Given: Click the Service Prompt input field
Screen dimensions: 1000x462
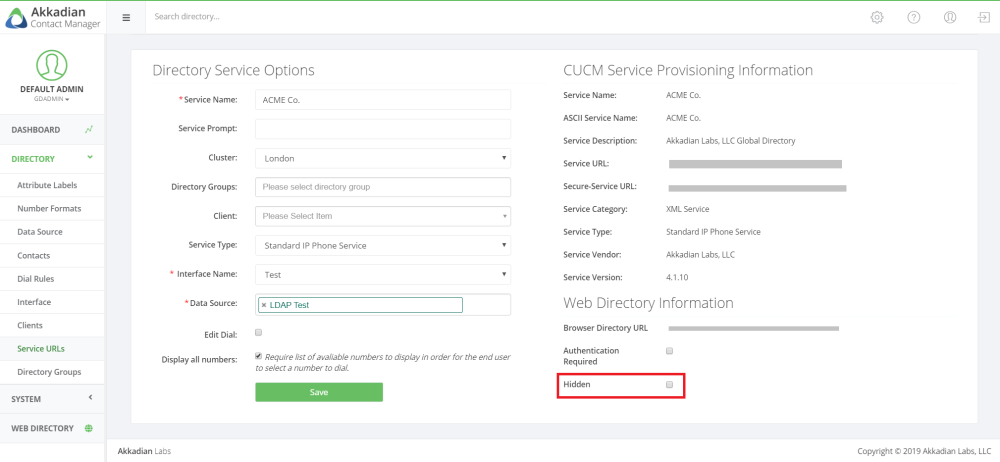Looking at the screenshot, I should click(383, 129).
